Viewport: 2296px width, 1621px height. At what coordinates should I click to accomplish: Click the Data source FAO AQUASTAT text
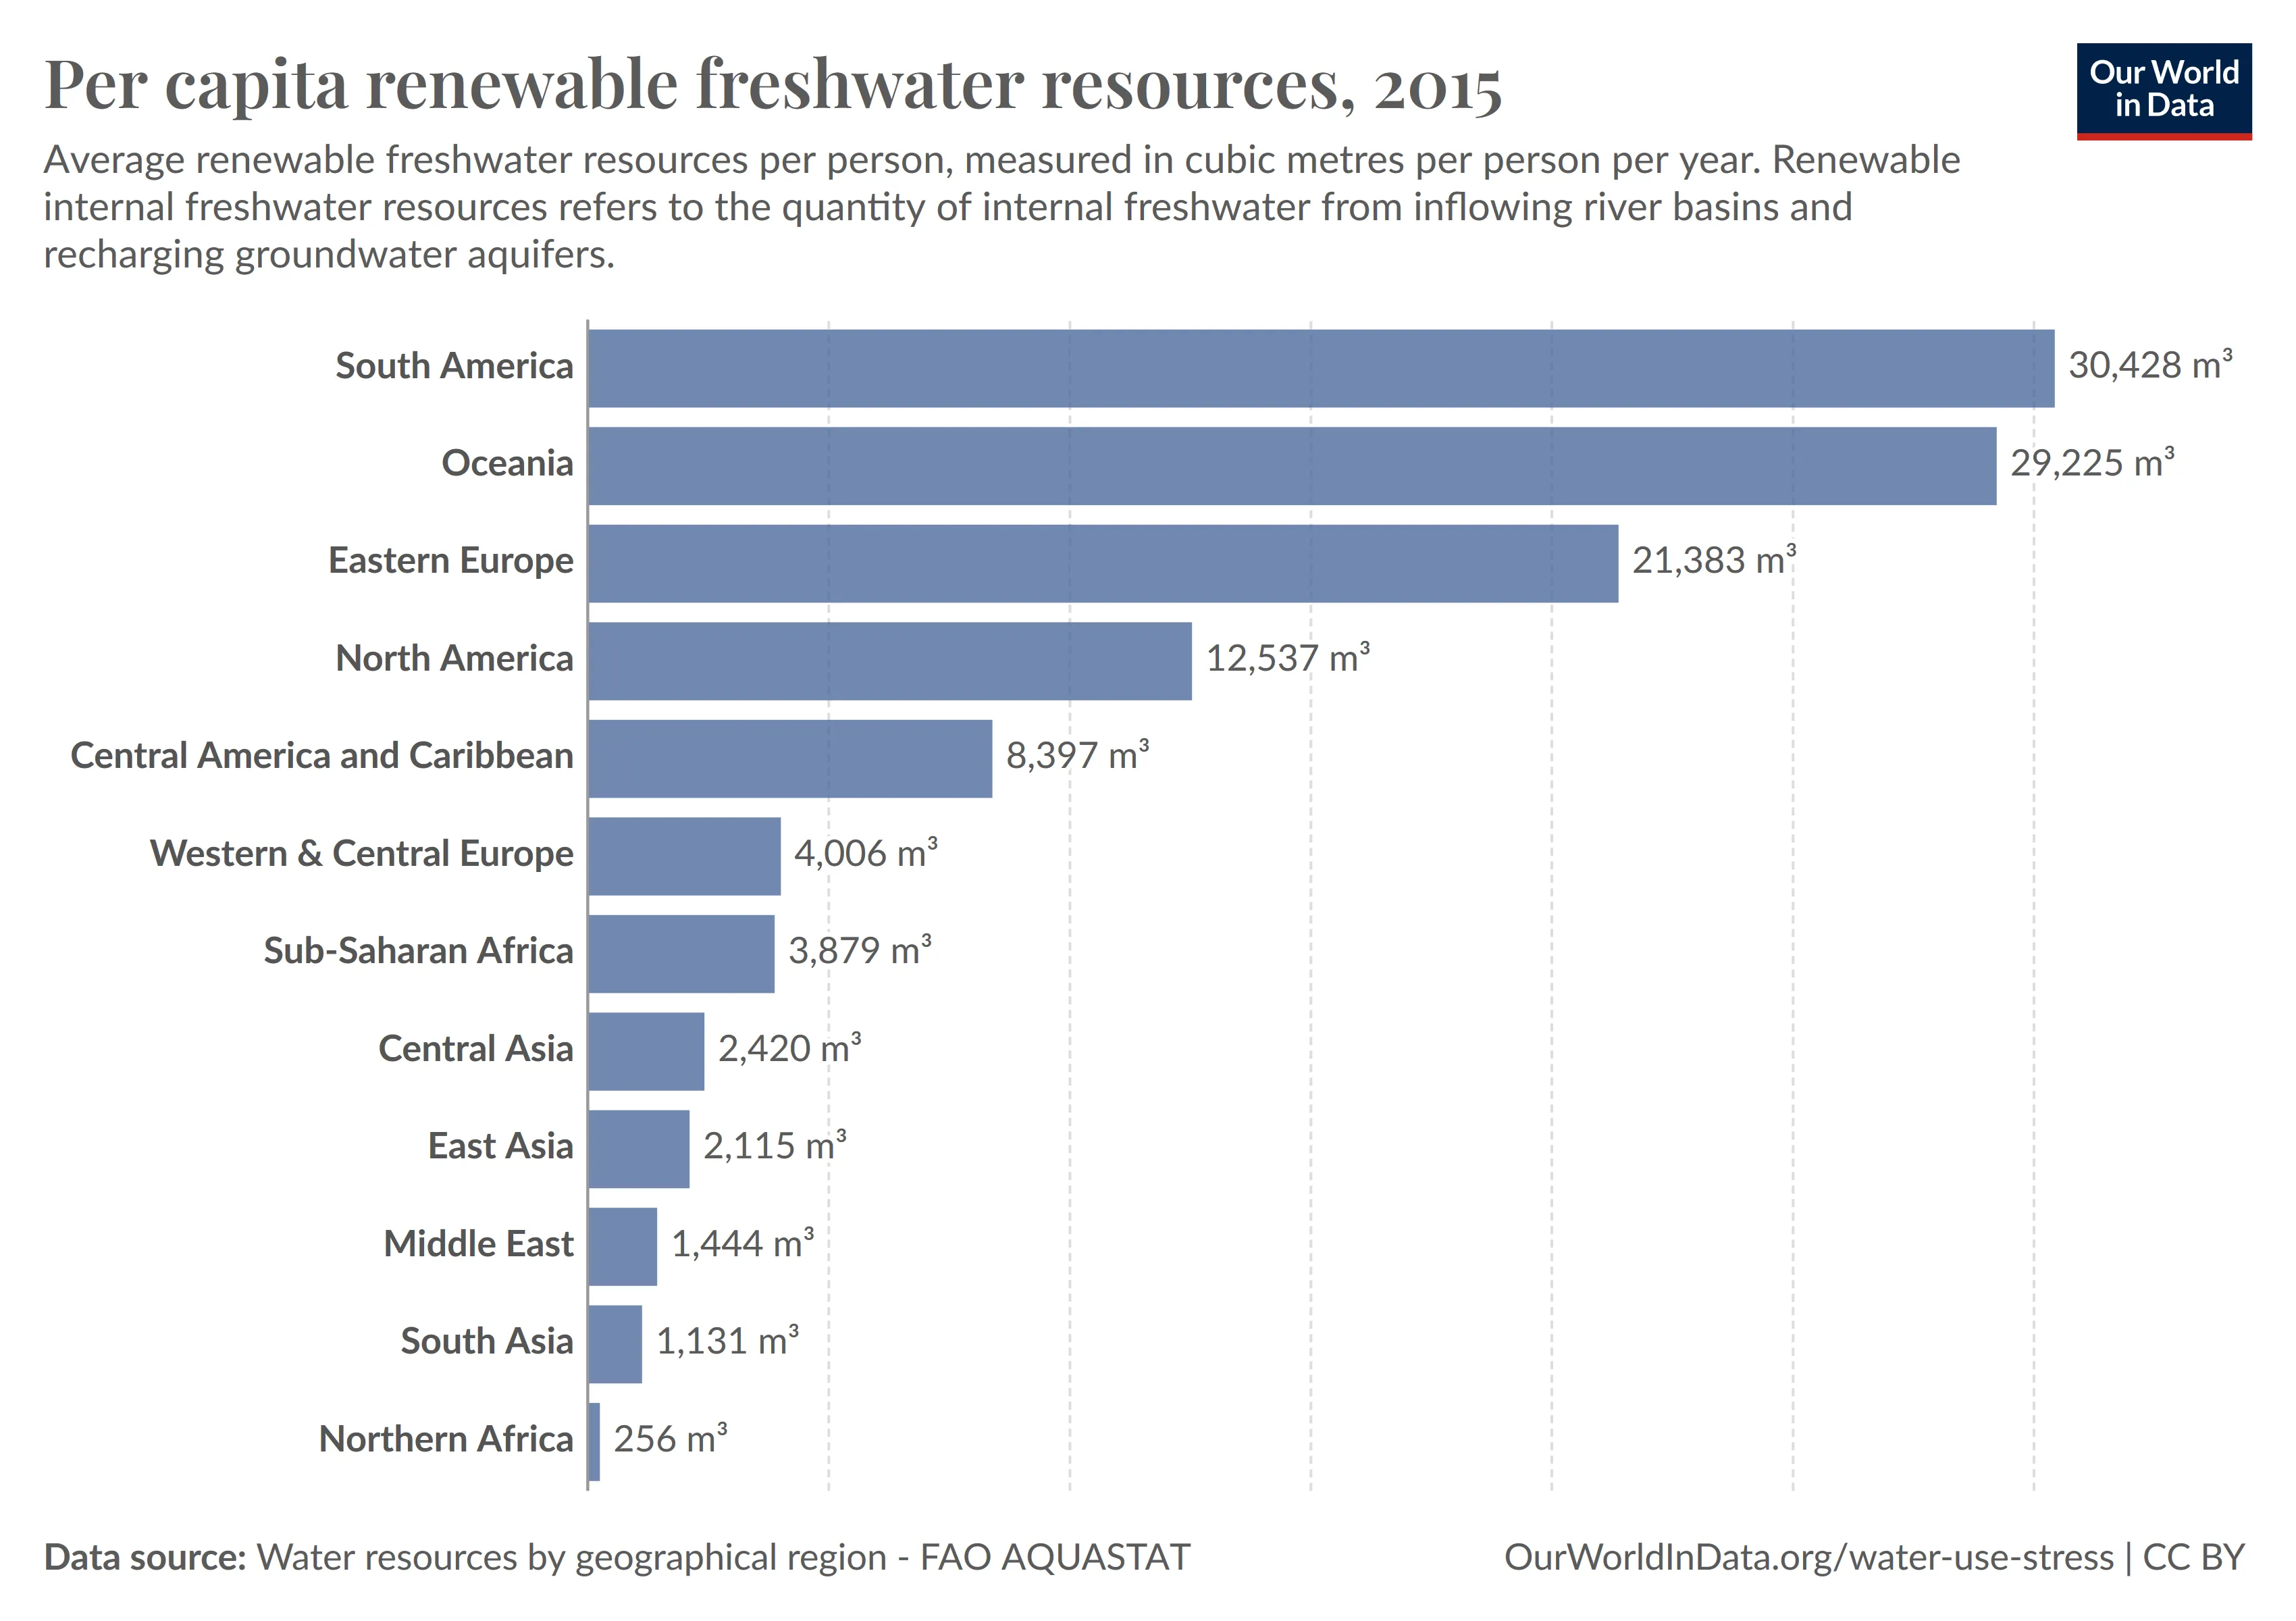[x=616, y=1557]
